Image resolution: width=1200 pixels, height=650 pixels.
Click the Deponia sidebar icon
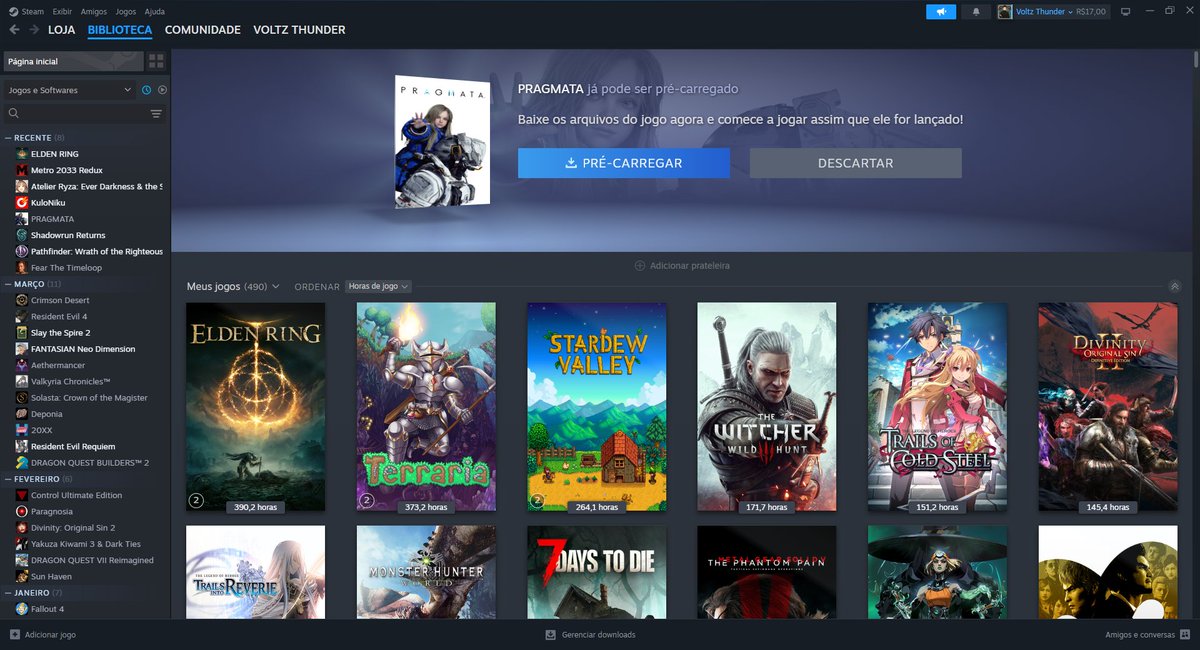22,414
